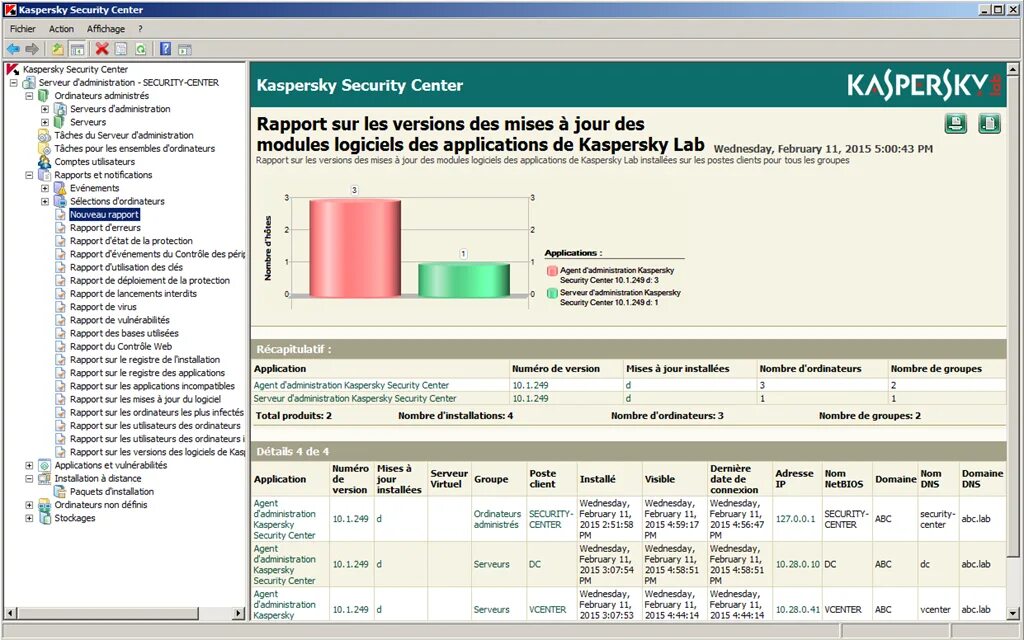Click the Evénements icon in the tree

[60, 188]
